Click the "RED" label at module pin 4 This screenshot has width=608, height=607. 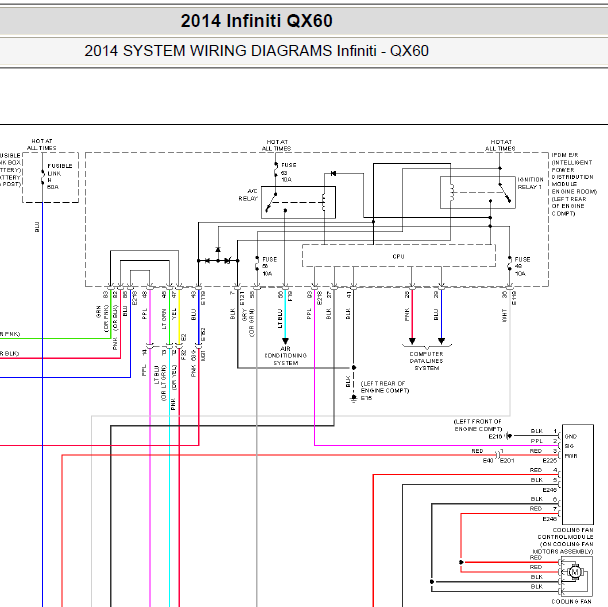536,470
